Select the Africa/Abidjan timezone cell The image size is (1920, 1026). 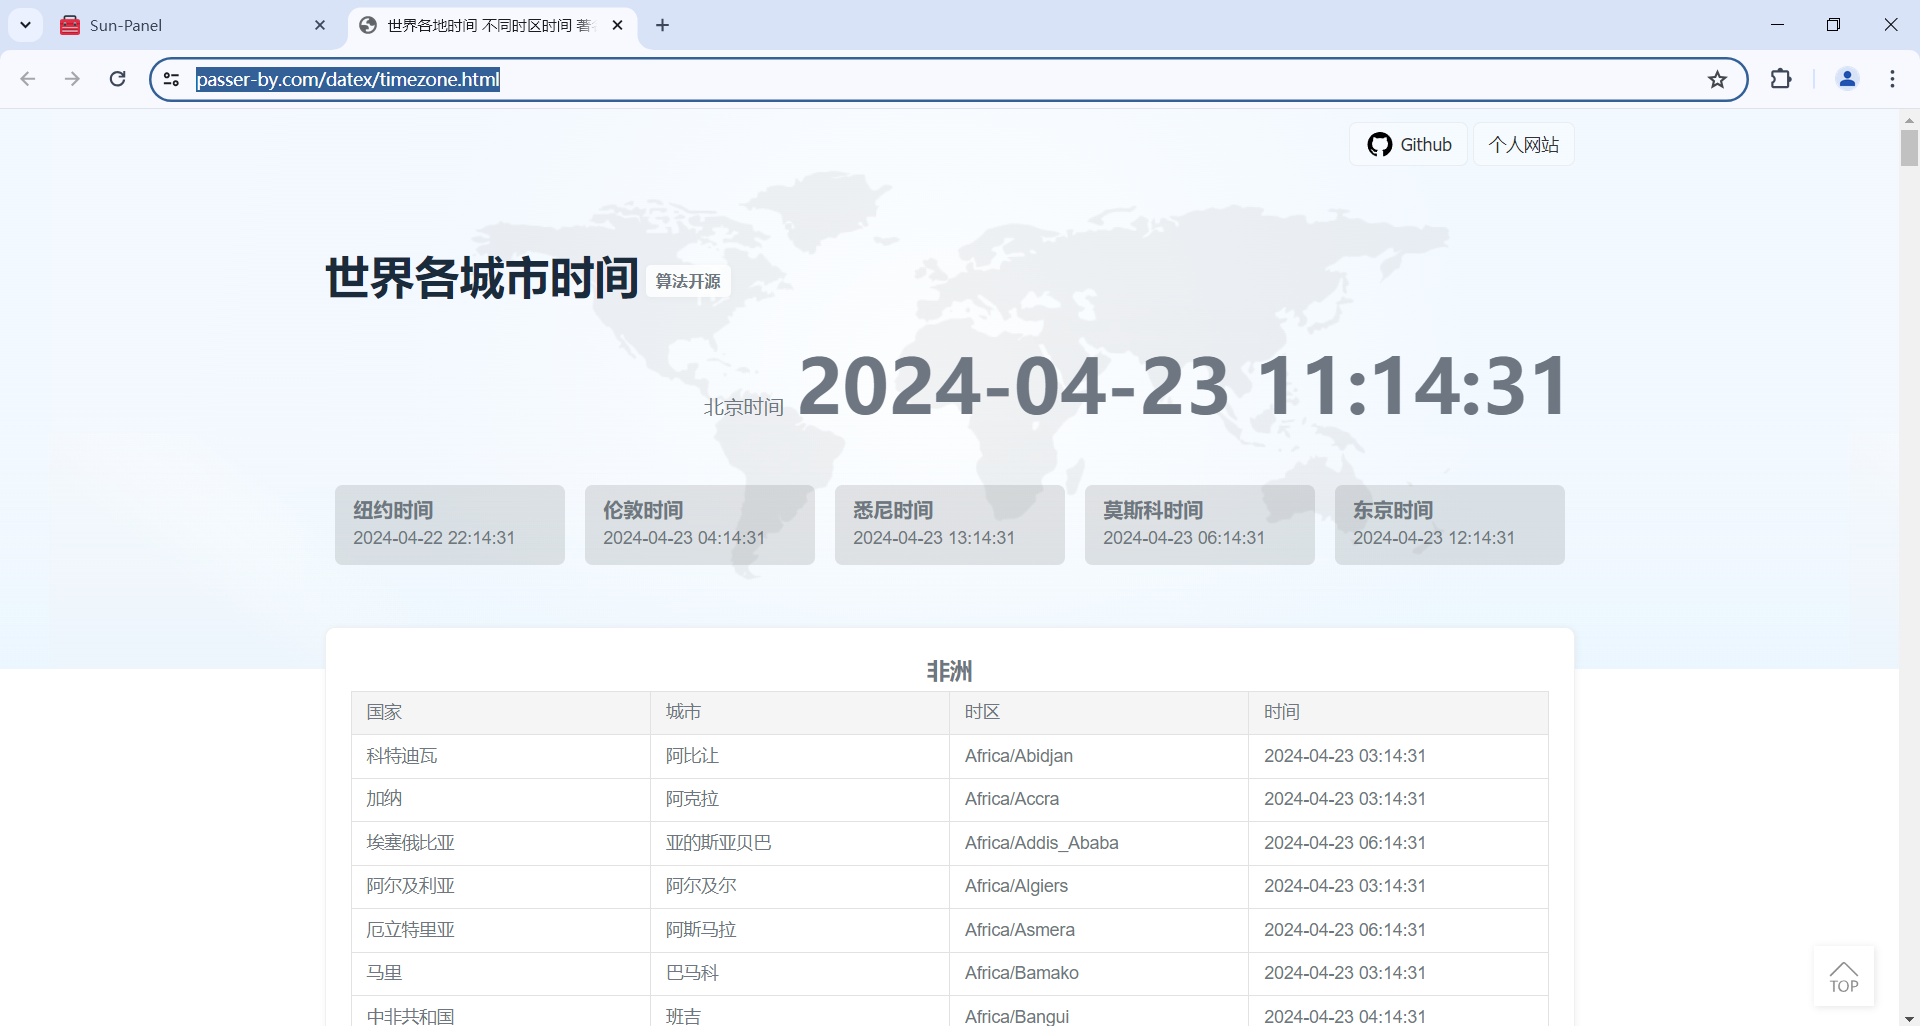pyautogui.click(x=1099, y=756)
